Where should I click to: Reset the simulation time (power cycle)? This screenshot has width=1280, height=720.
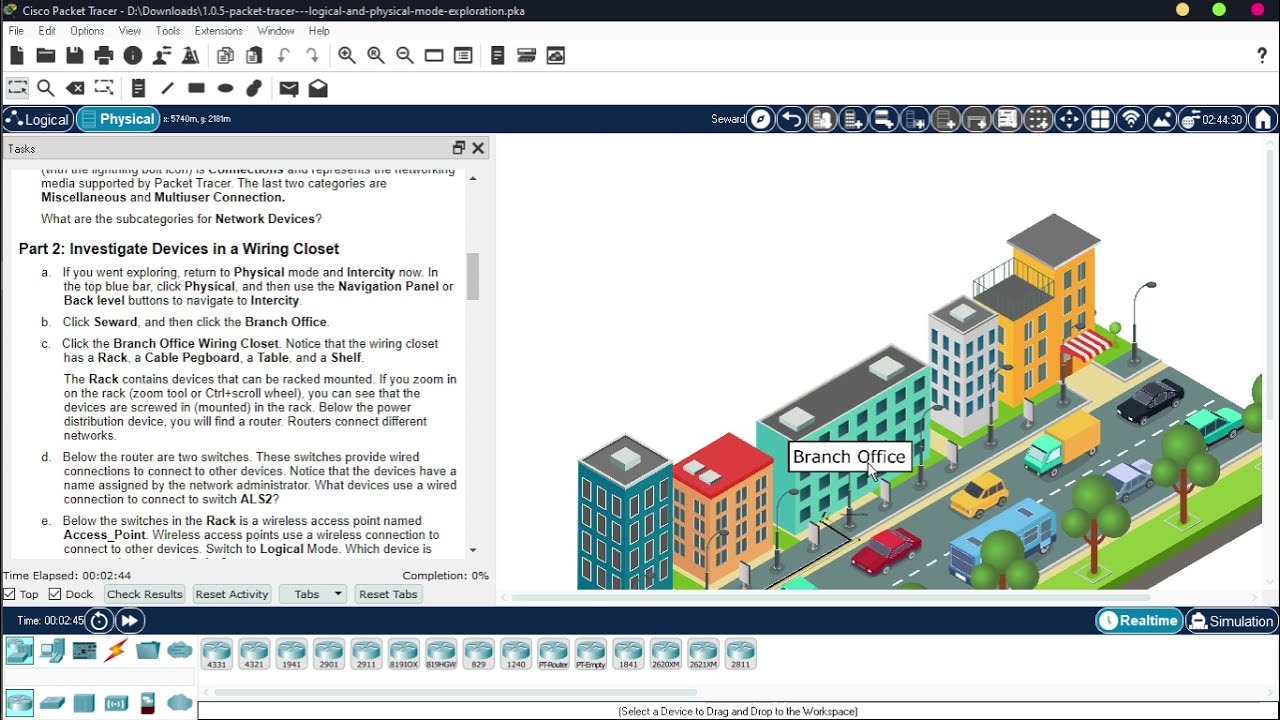pyautogui.click(x=99, y=621)
